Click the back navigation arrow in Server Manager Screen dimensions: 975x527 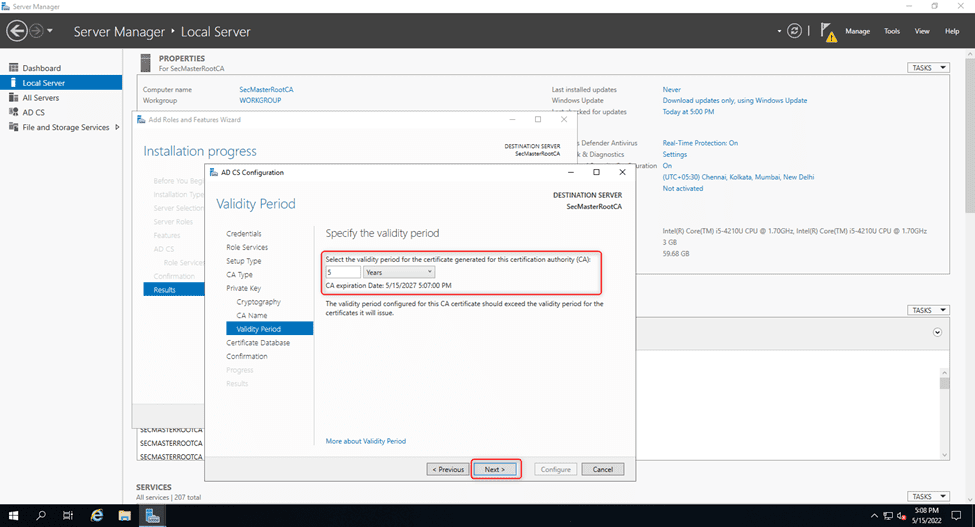tap(17, 30)
